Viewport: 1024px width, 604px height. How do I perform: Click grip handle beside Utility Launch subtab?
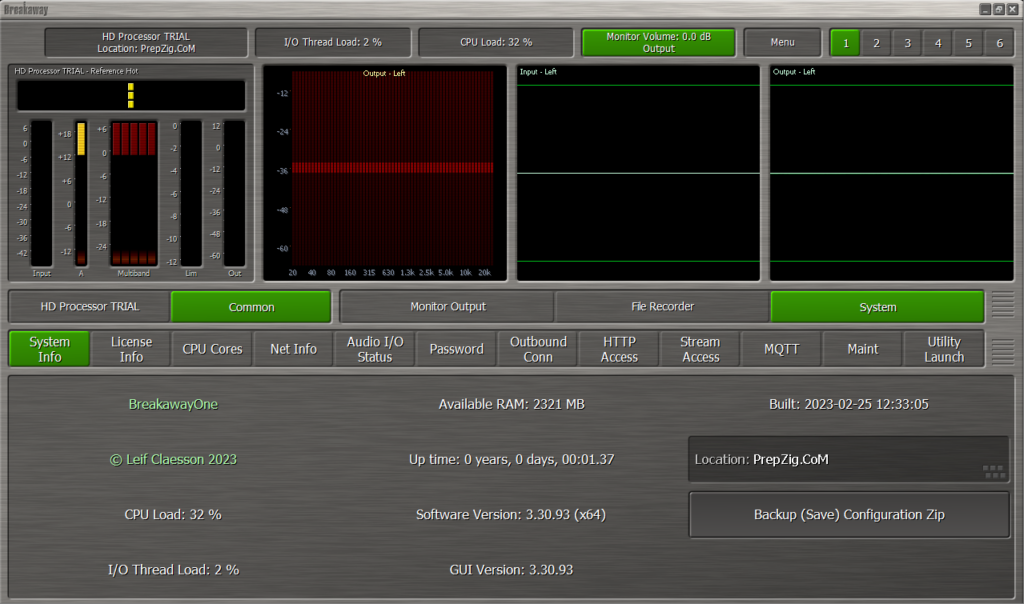point(1002,351)
